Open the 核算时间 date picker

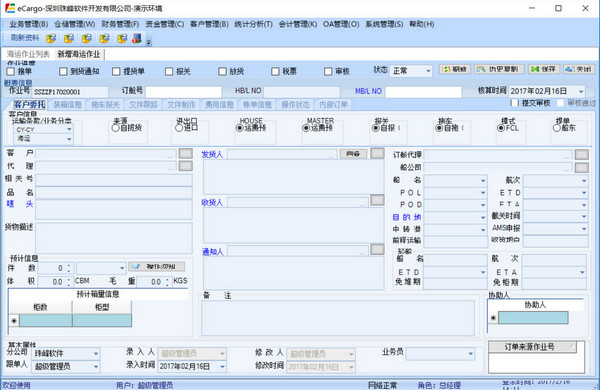[581, 91]
